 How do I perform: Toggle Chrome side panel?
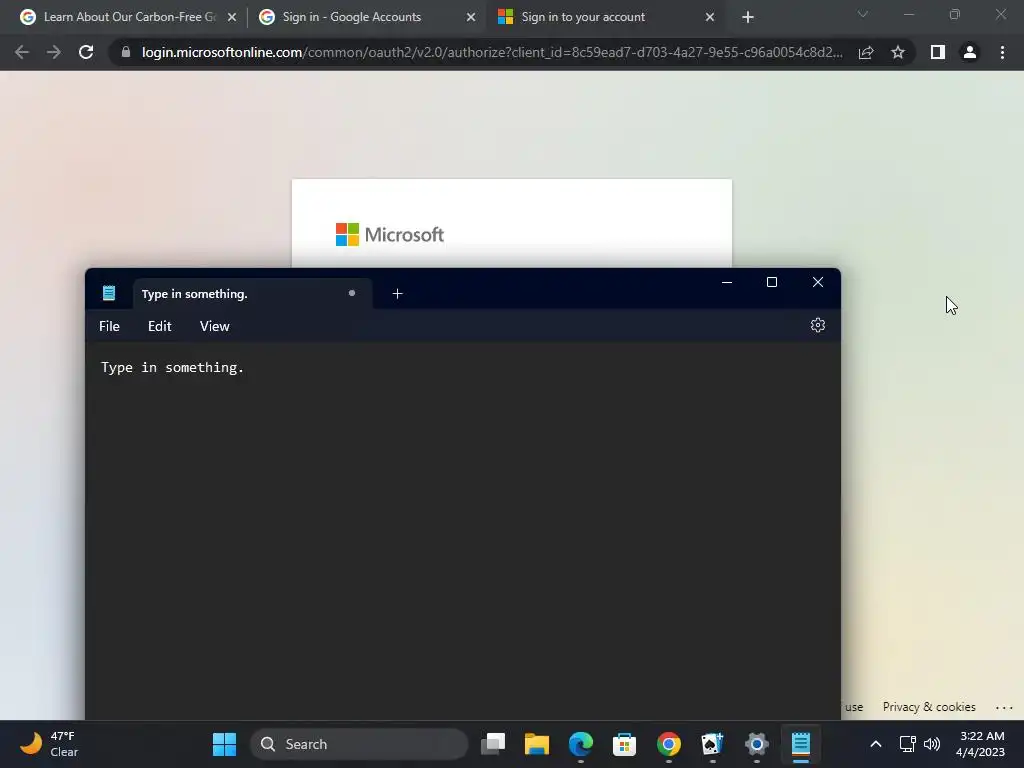tap(938, 52)
